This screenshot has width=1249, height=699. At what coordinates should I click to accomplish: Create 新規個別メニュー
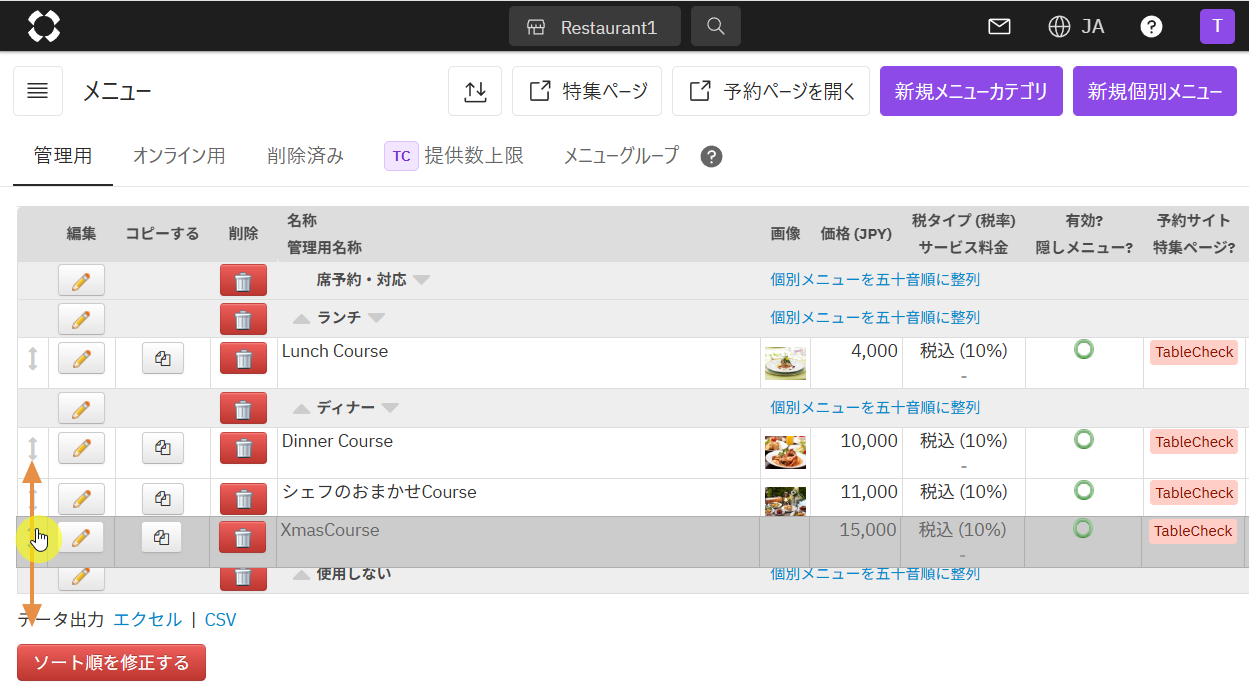click(x=1155, y=92)
